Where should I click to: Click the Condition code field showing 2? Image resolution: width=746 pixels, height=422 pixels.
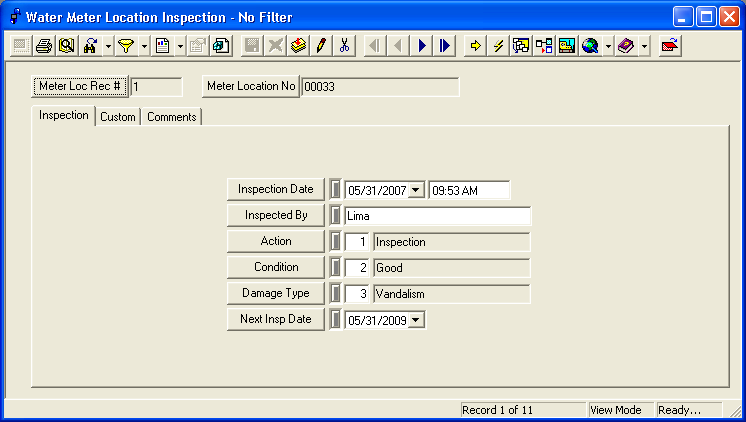(357, 268)
